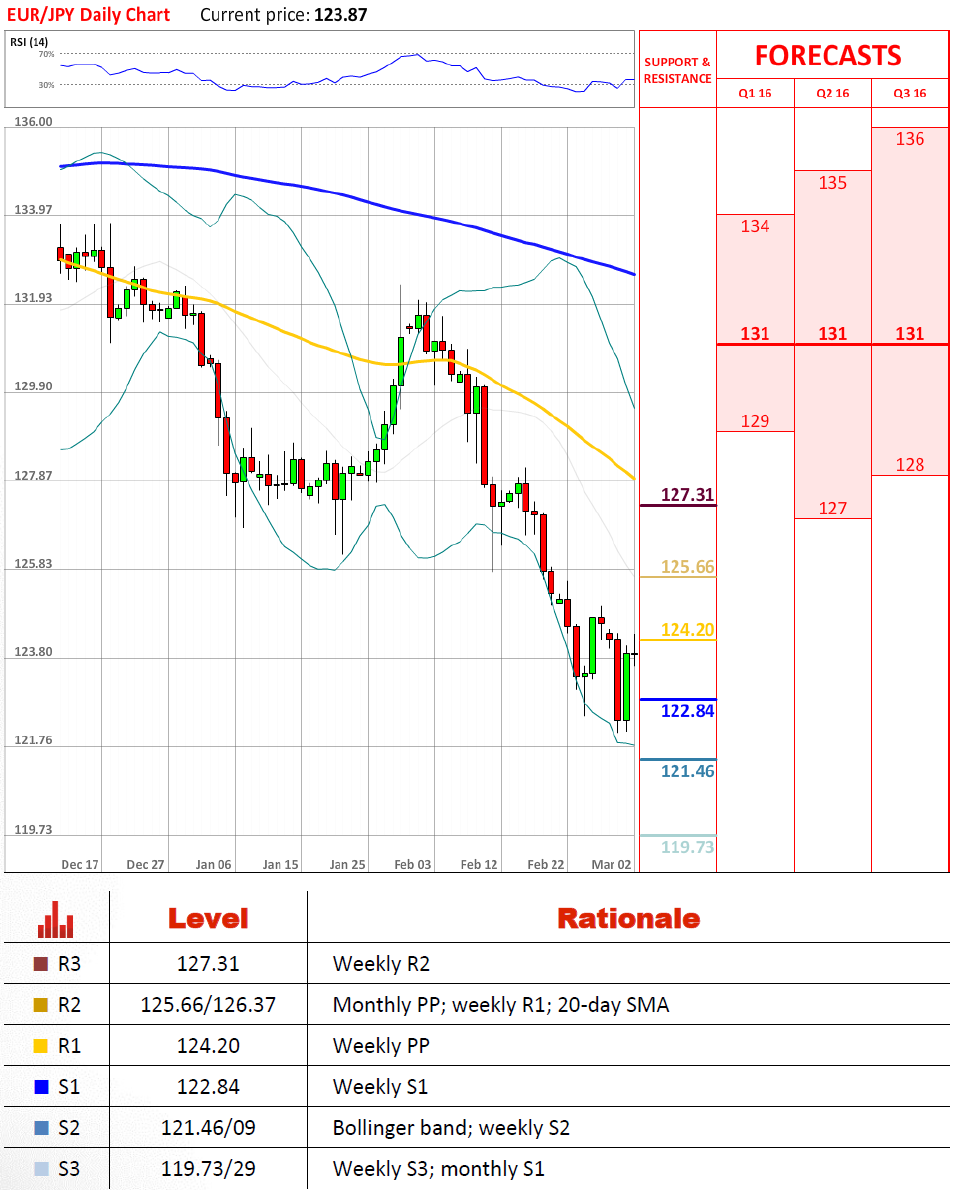The width and height of the screenshot is (959, 1190).
Task: Click the 122.84 support level marker
Action: [687, 711]
